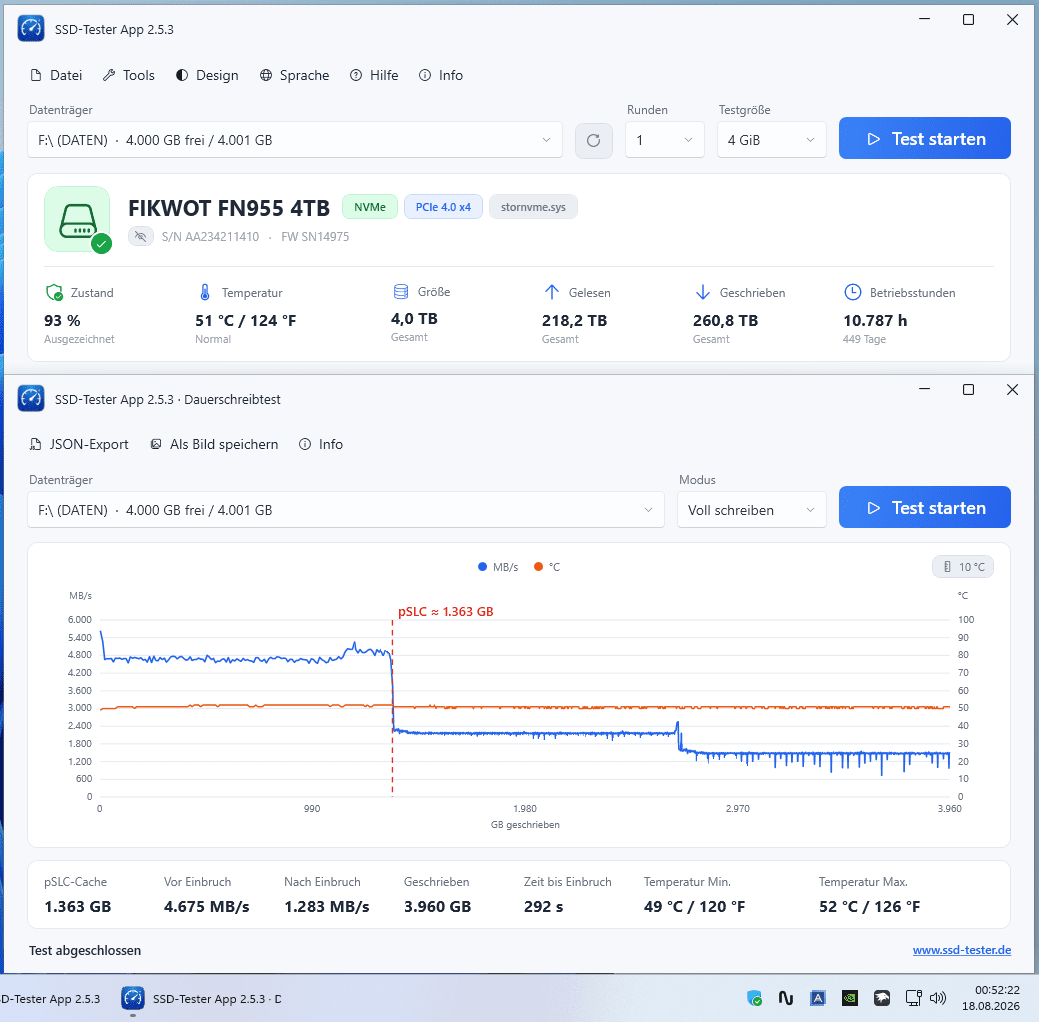
Task: Open the Datei menu
Action: (x=56, y=76)
